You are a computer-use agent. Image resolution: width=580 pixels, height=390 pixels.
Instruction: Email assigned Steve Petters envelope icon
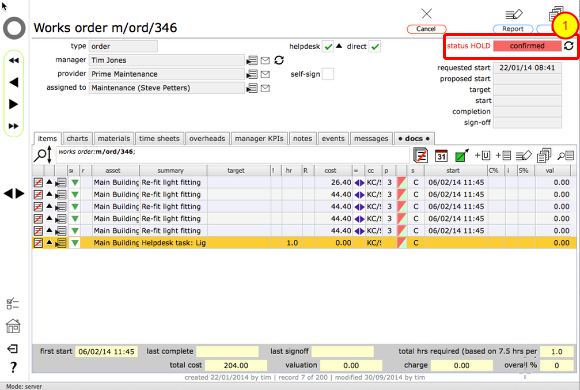tap(265, 88)
